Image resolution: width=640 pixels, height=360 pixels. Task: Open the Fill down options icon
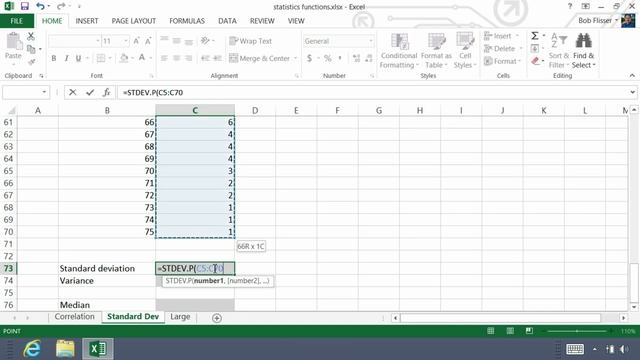[535, 49]
